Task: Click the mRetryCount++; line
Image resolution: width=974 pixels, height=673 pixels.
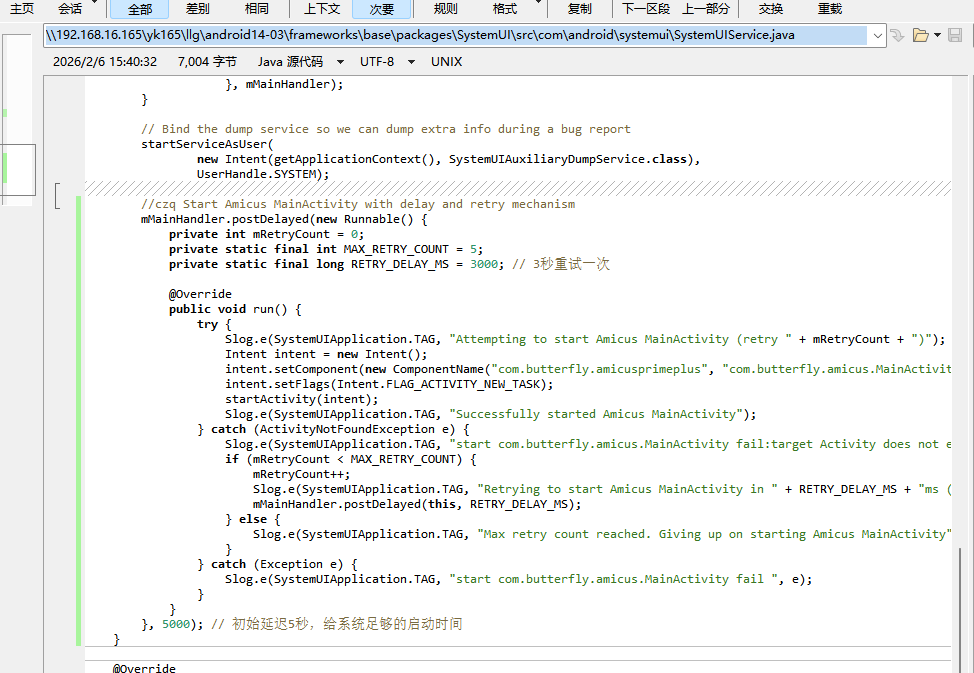Action: tap(301, 474)
